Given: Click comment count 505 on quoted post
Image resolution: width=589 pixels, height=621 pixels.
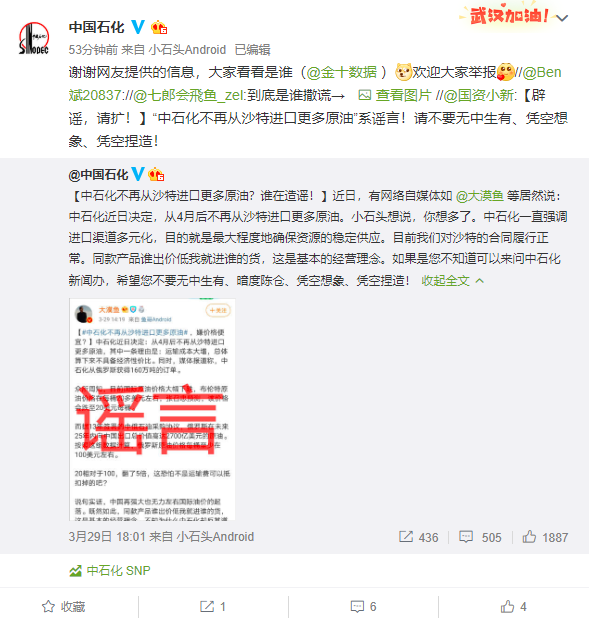Looking at the screenshot, I should pyautogui.click(x=480, y=537).
